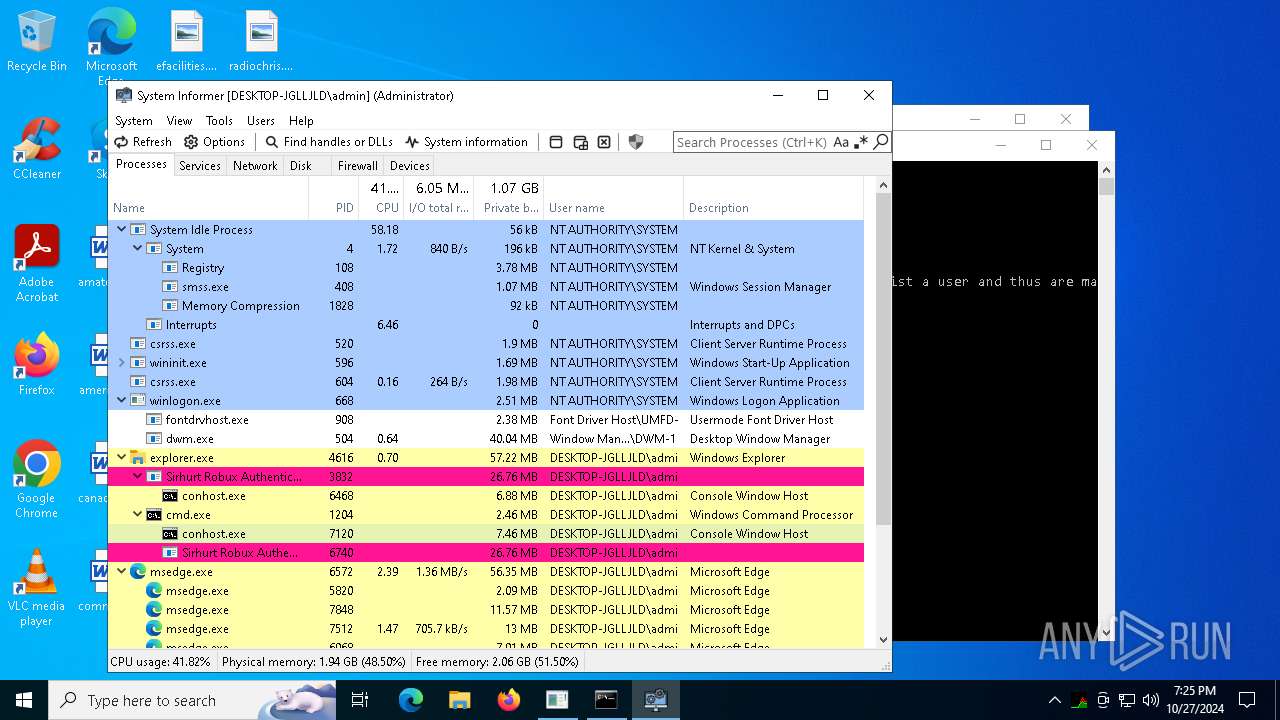Focus the Search Processes field
The image size is (1280, 720).
pyautogui.click(x=752, y=142)
